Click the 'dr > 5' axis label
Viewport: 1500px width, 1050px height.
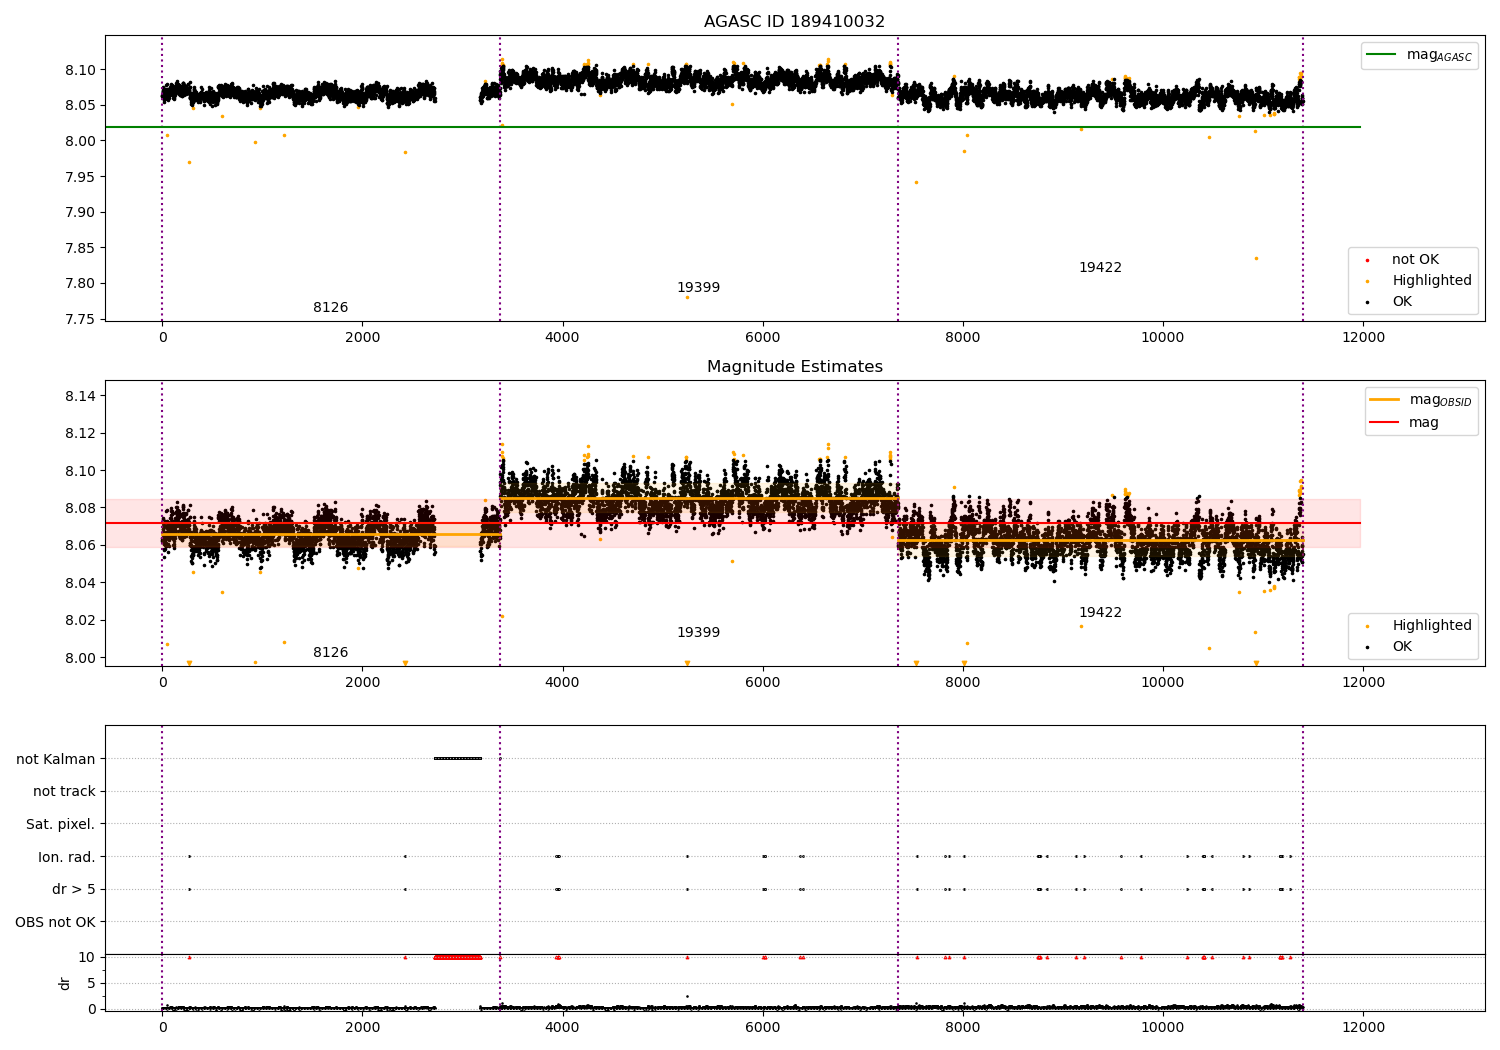[x=74, y=890]
